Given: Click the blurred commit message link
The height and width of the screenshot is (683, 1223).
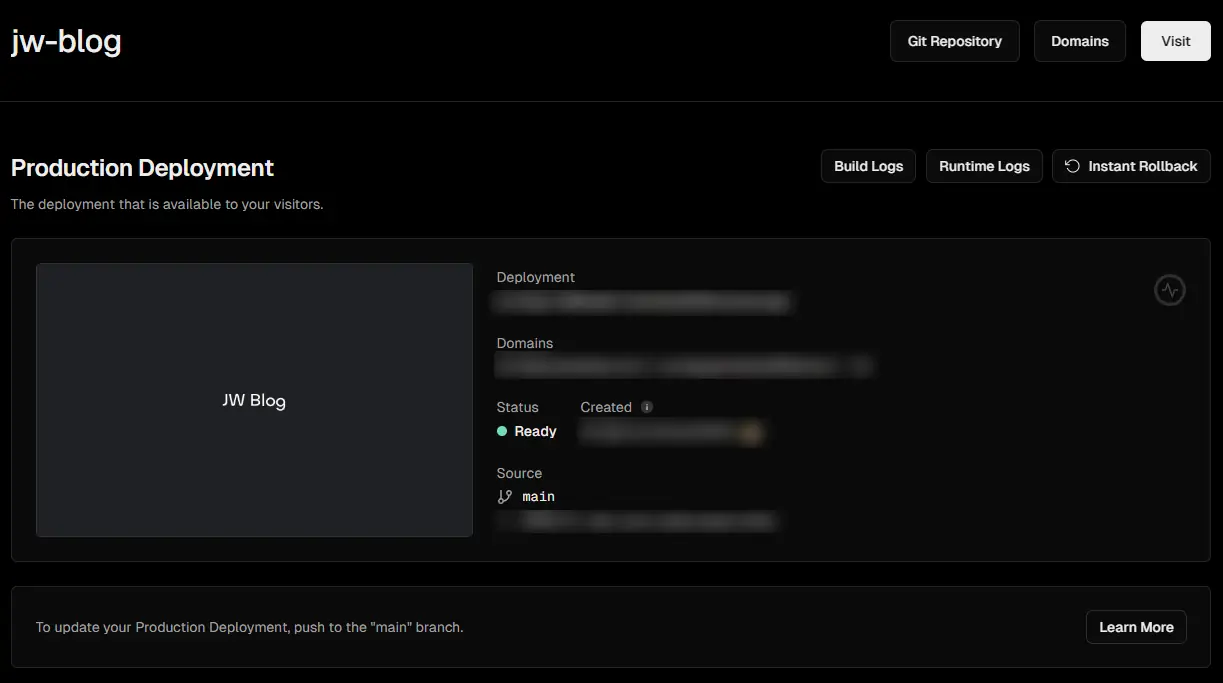Looking at the screenshot, I should tap(648, 521).
